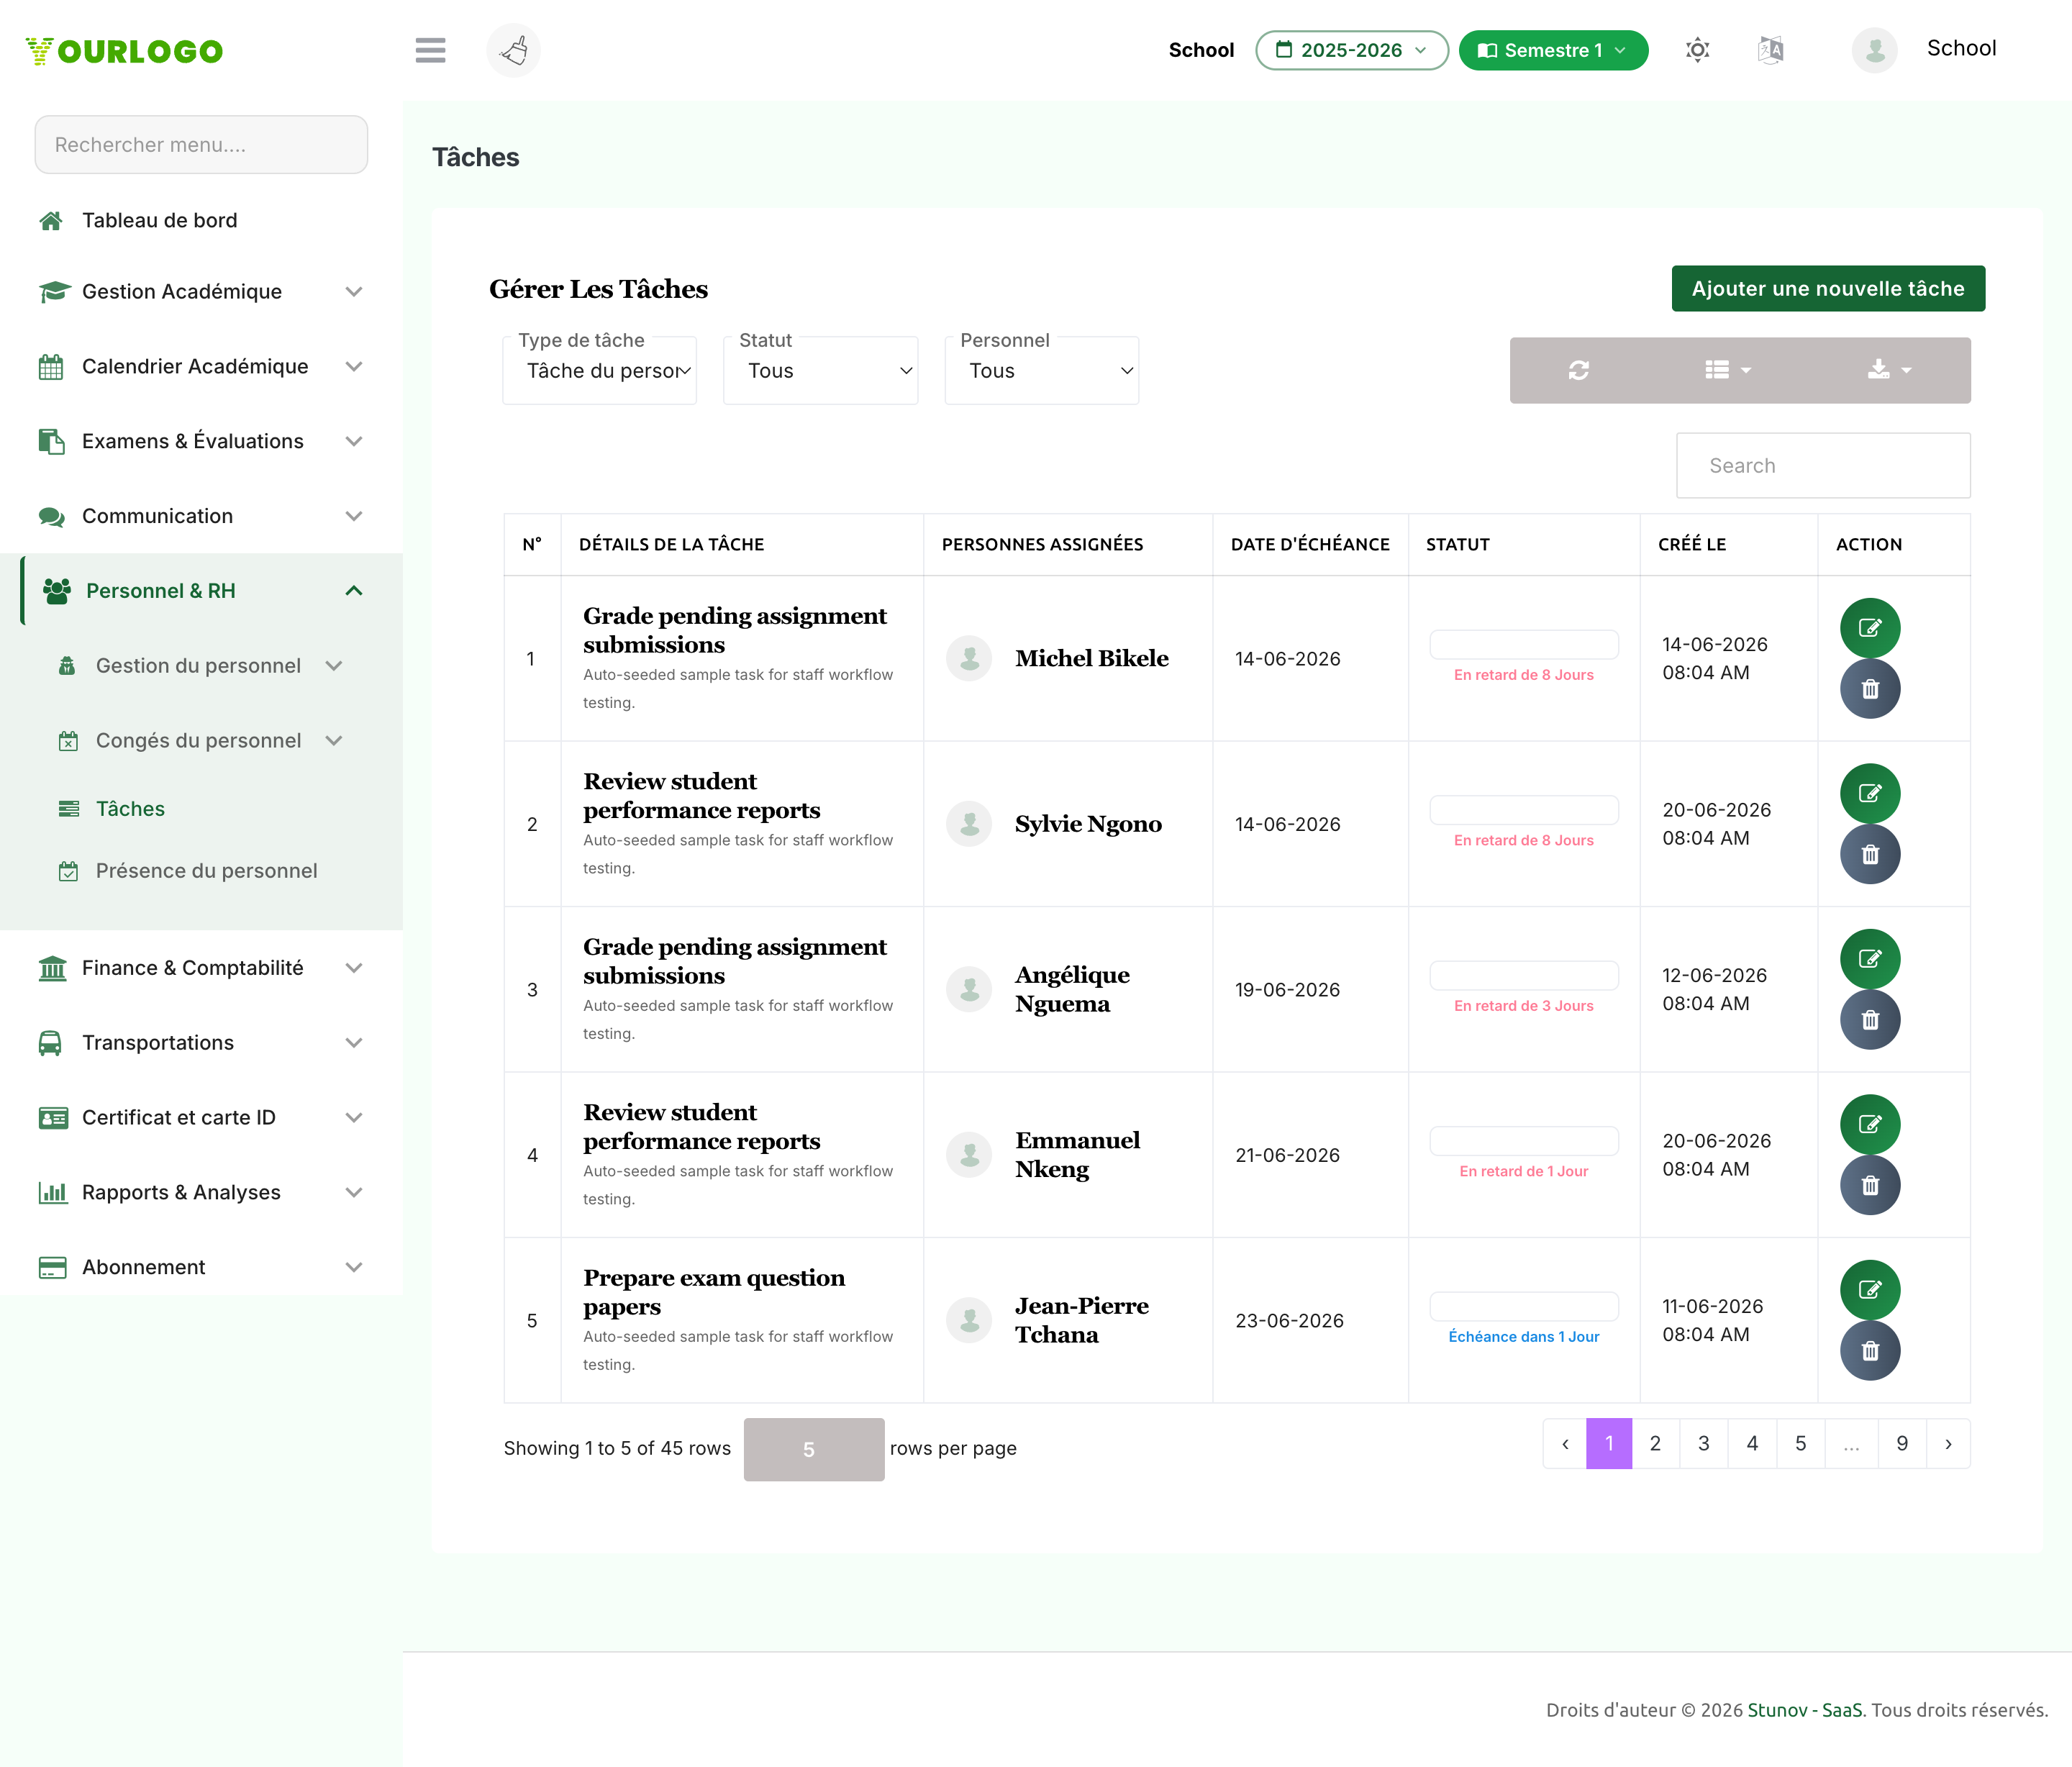The width and height of the screenshot is (2072, 1767).
Task: Expand Examens & Évaluations menu
Action: pos(201,441)
